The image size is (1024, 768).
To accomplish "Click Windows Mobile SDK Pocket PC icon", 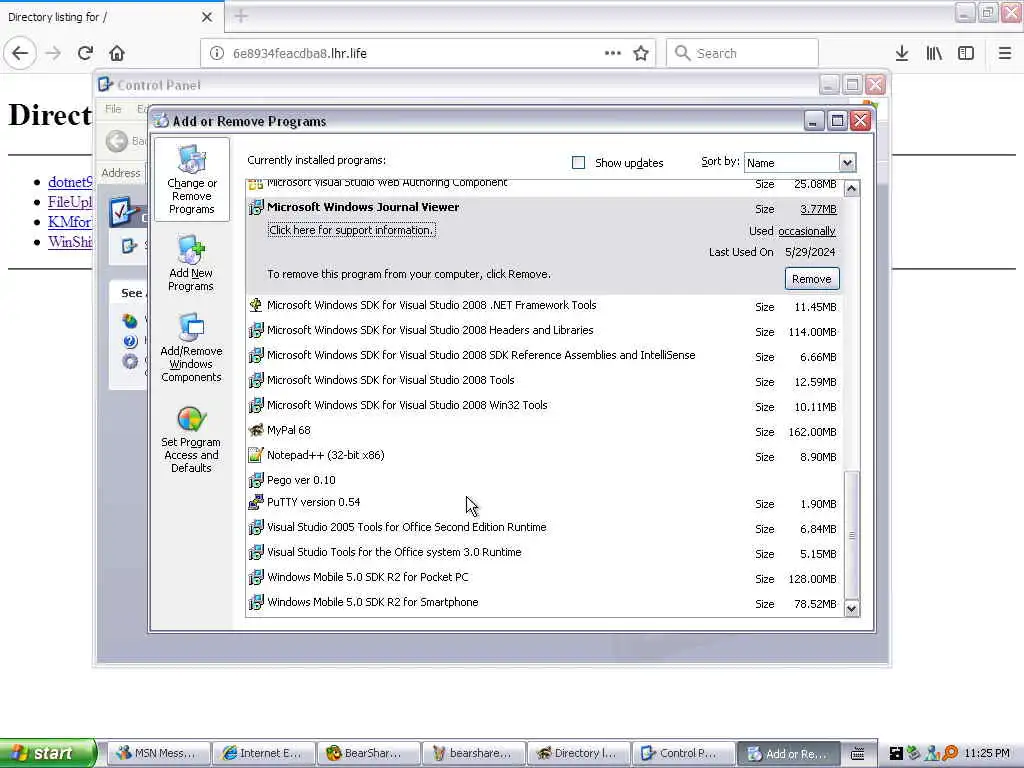I will (x=256, y=577).
